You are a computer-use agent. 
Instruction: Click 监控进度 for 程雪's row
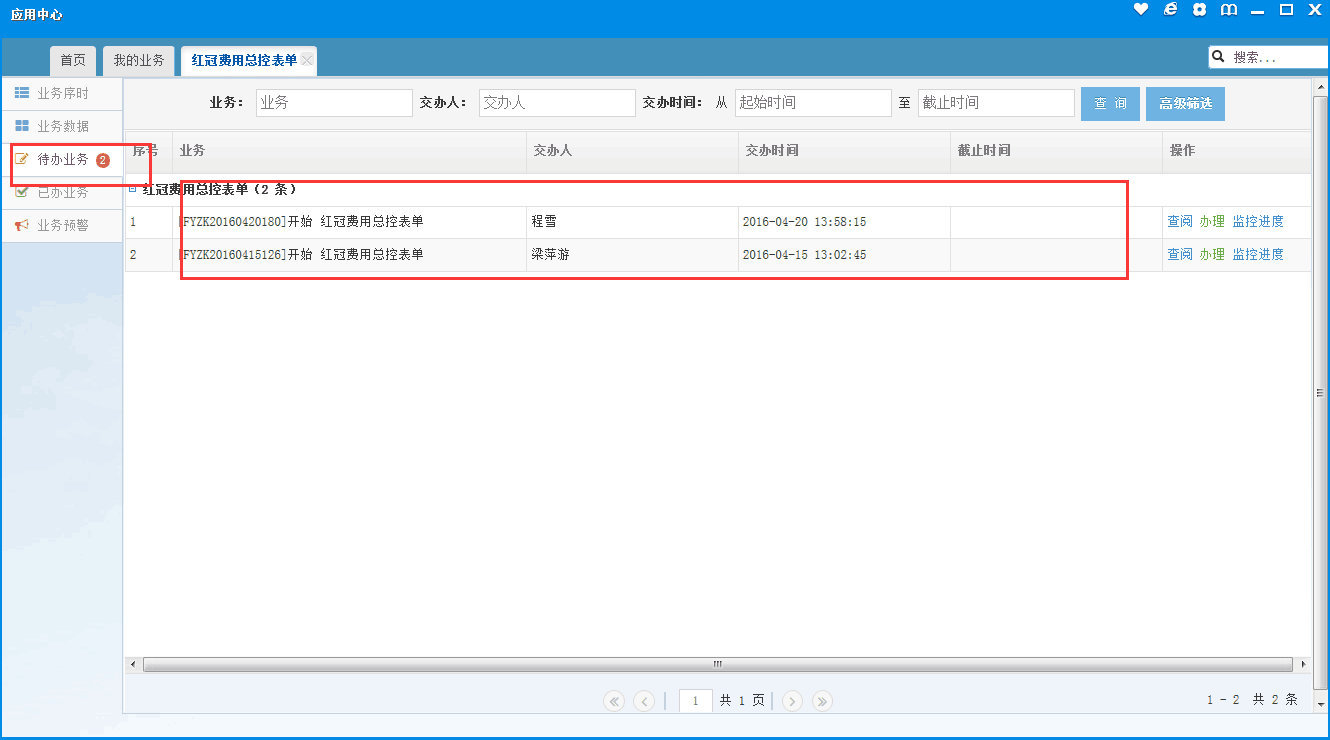[1258, 222]
